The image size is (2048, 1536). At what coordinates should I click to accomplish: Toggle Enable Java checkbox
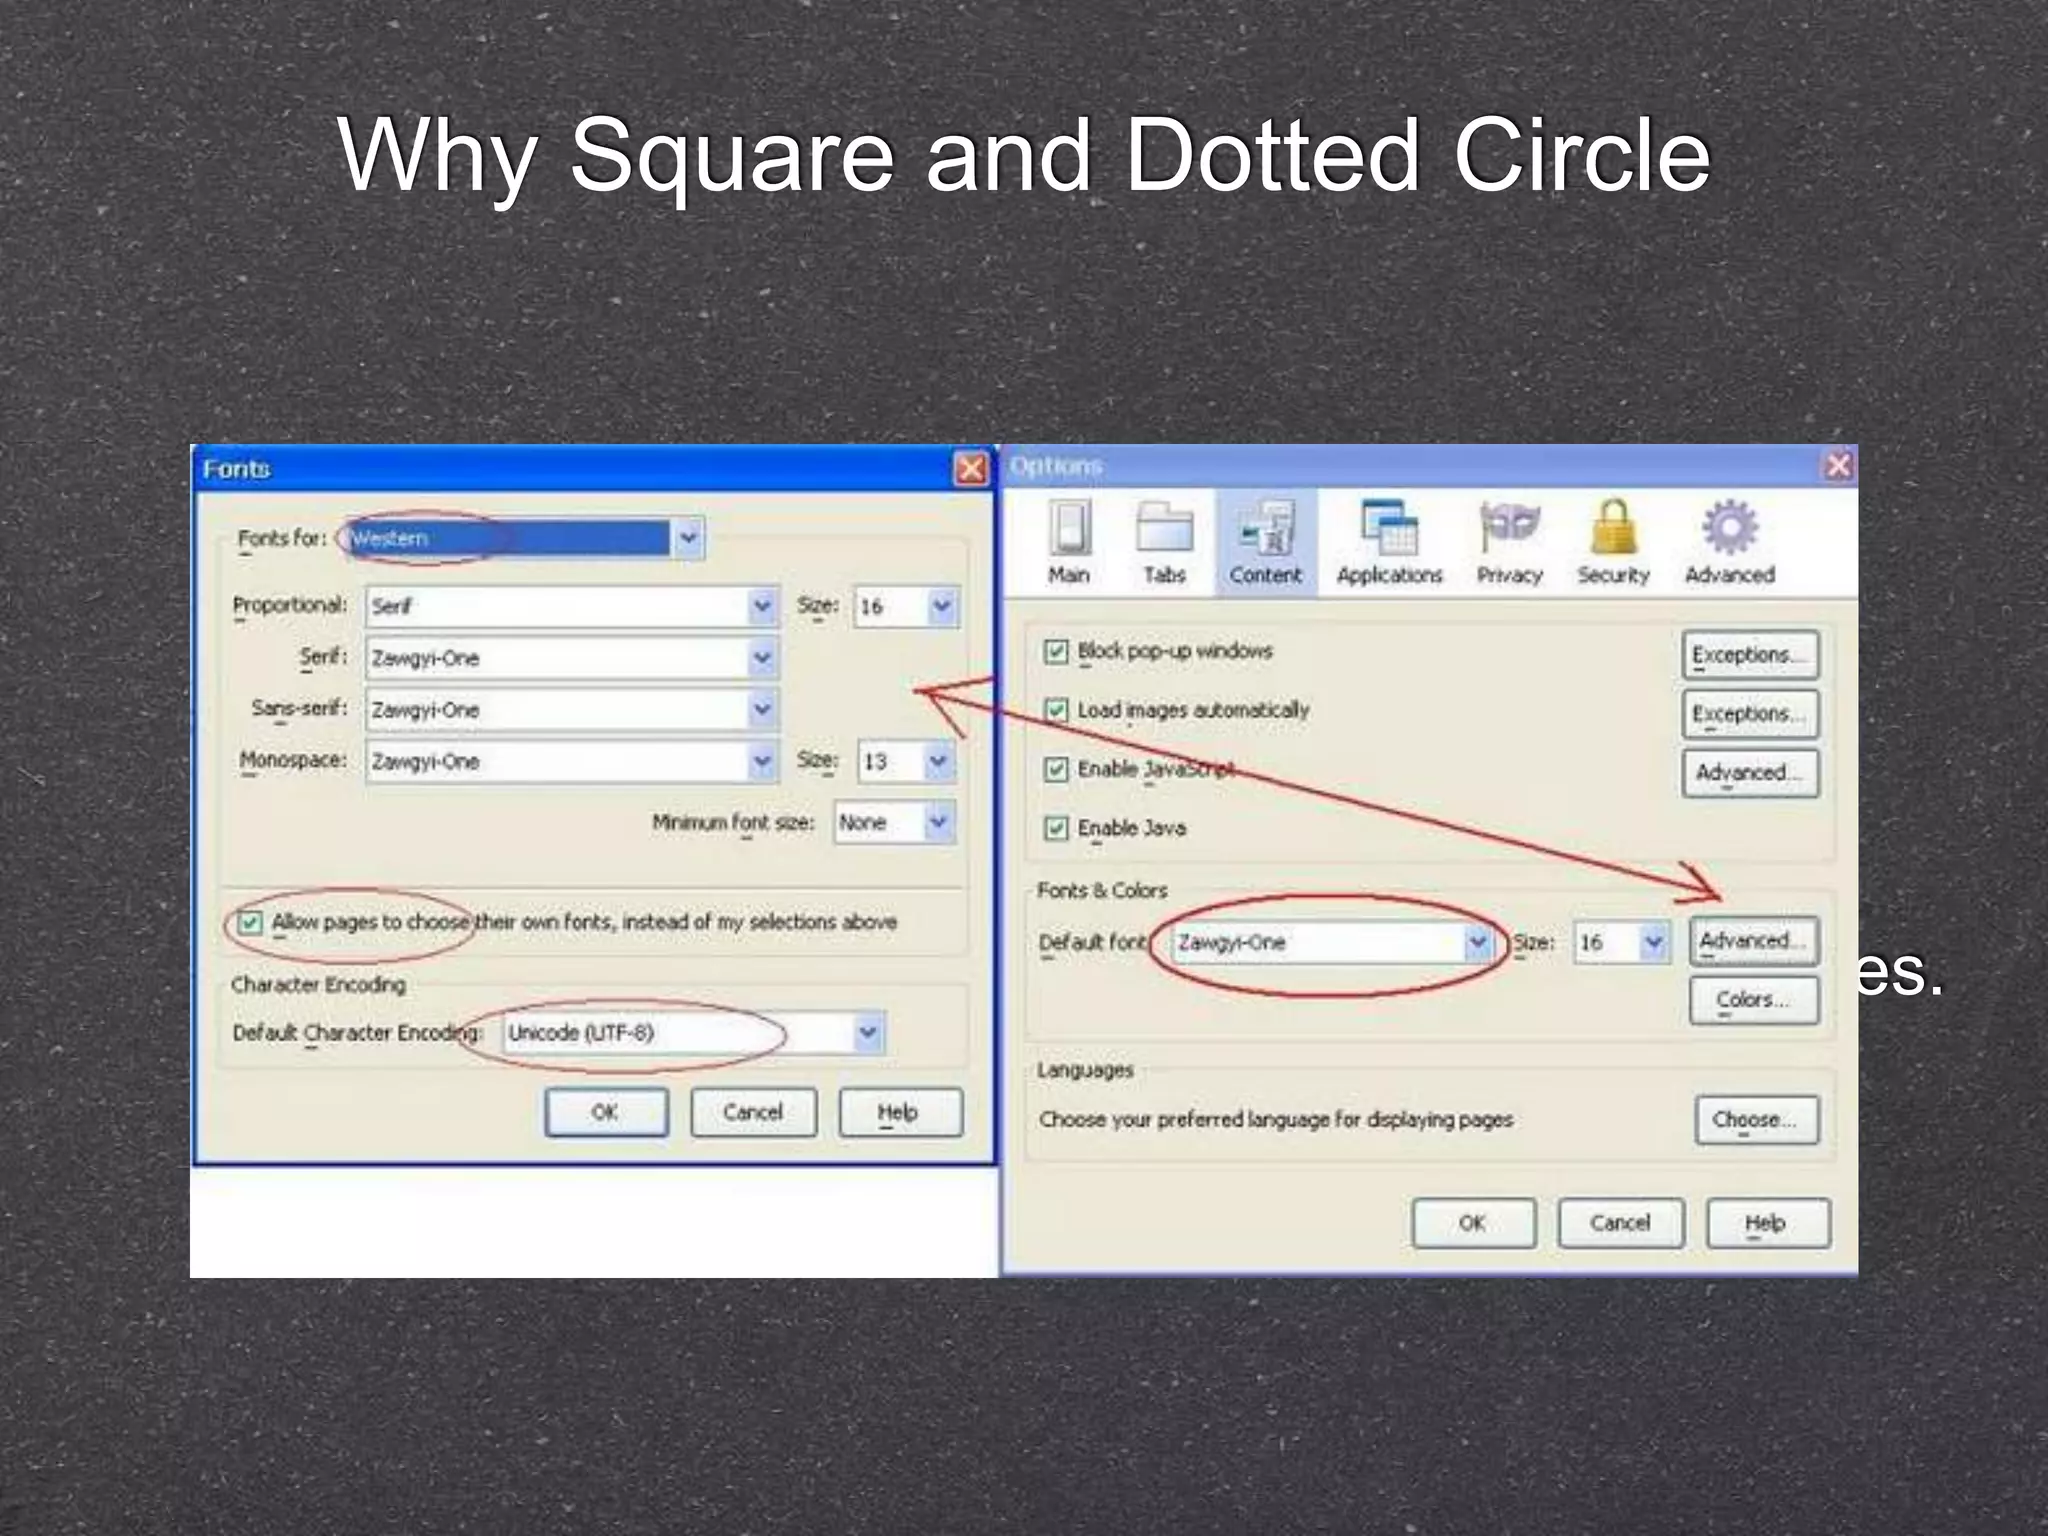[1056, 828]
